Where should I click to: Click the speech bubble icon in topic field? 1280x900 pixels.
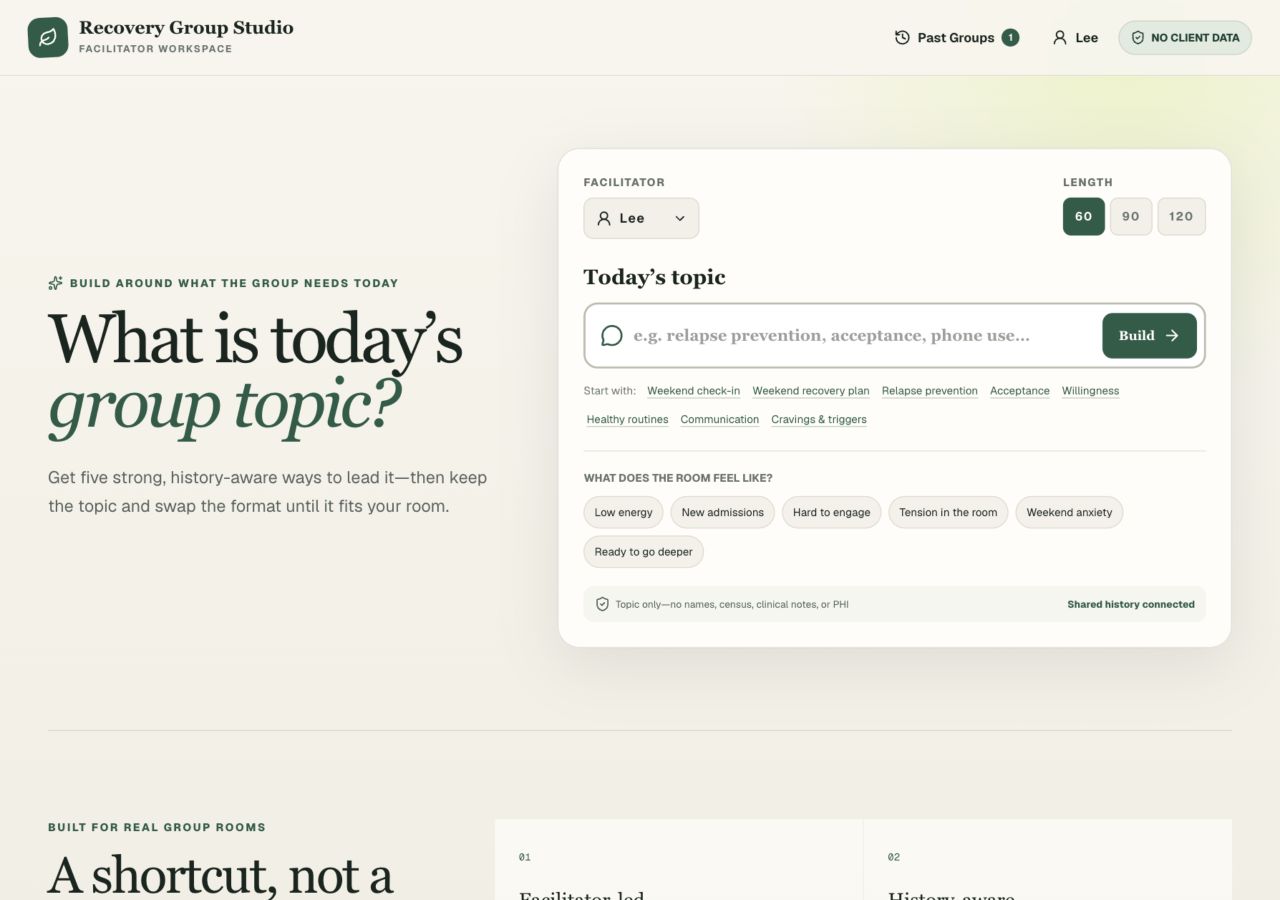tap(612, 336)
